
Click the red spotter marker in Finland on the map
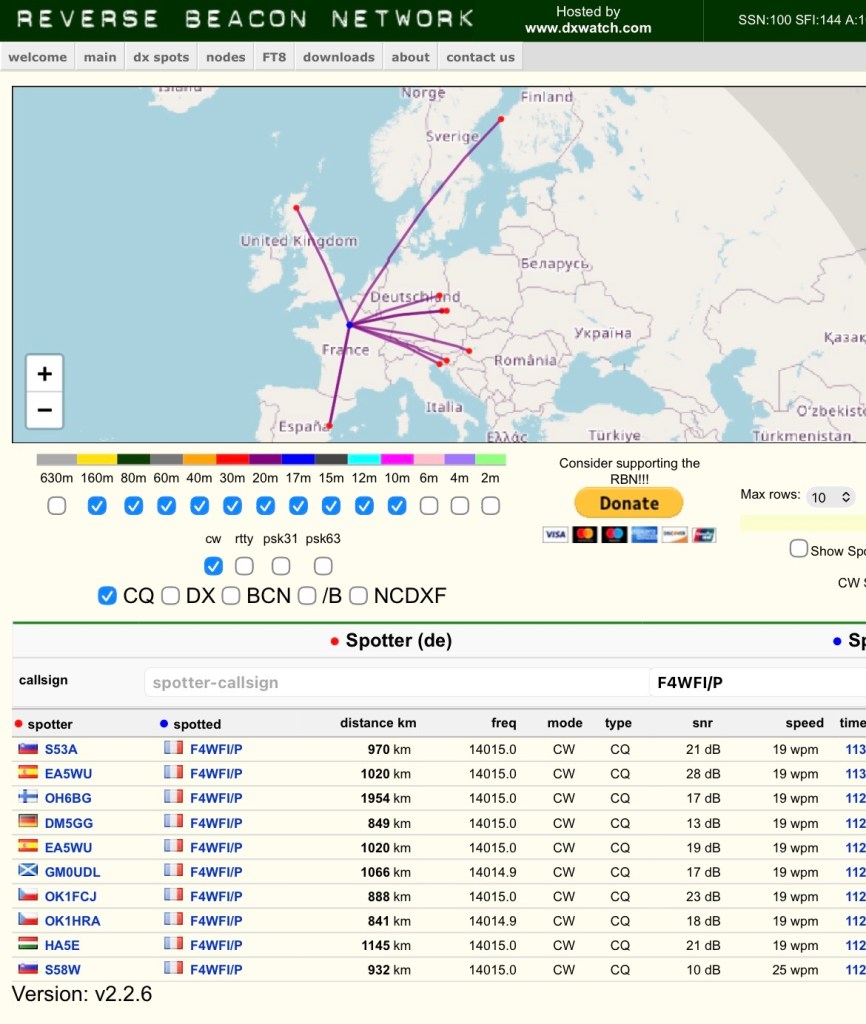501,119
